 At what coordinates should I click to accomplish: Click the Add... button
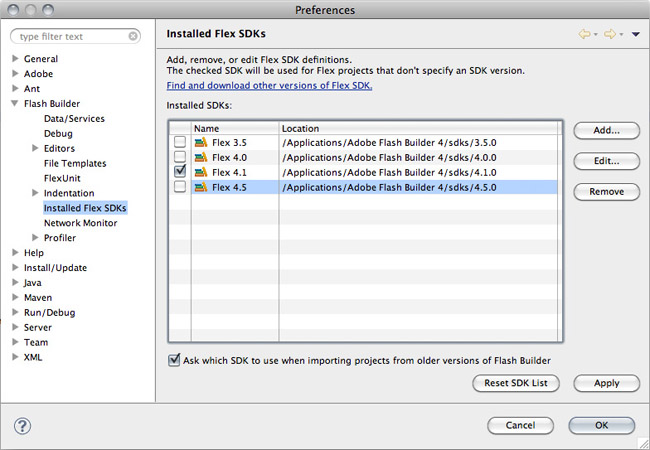point(606,131)
